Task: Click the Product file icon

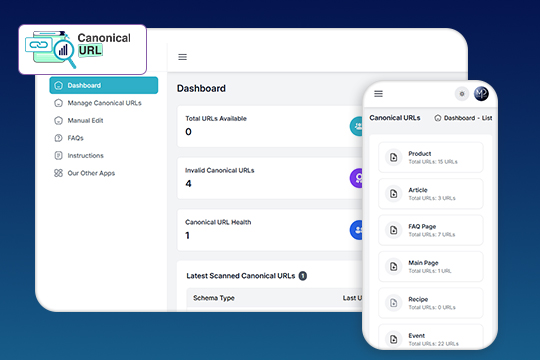Action: 393,157
